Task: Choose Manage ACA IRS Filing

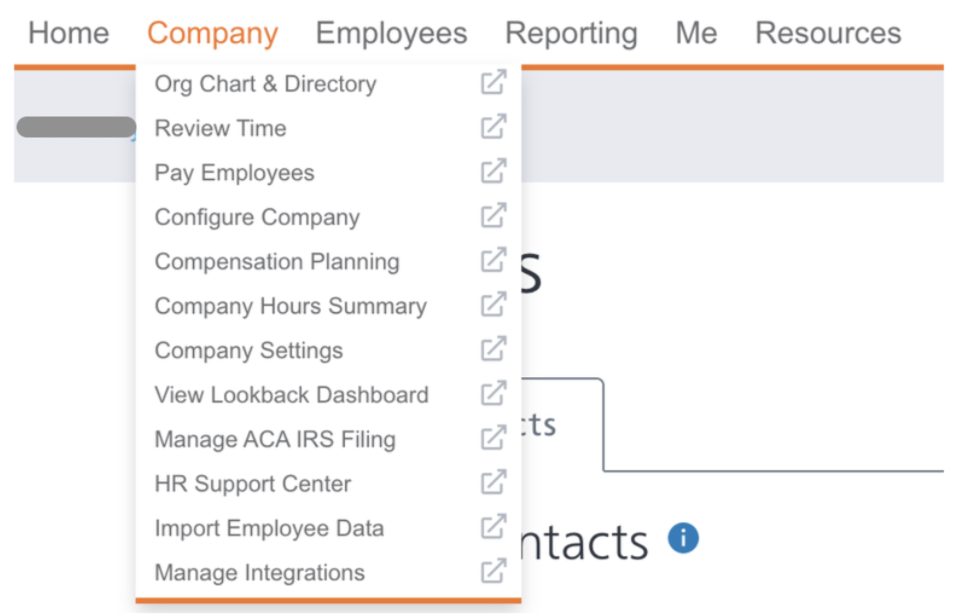Action: (275, 439)
